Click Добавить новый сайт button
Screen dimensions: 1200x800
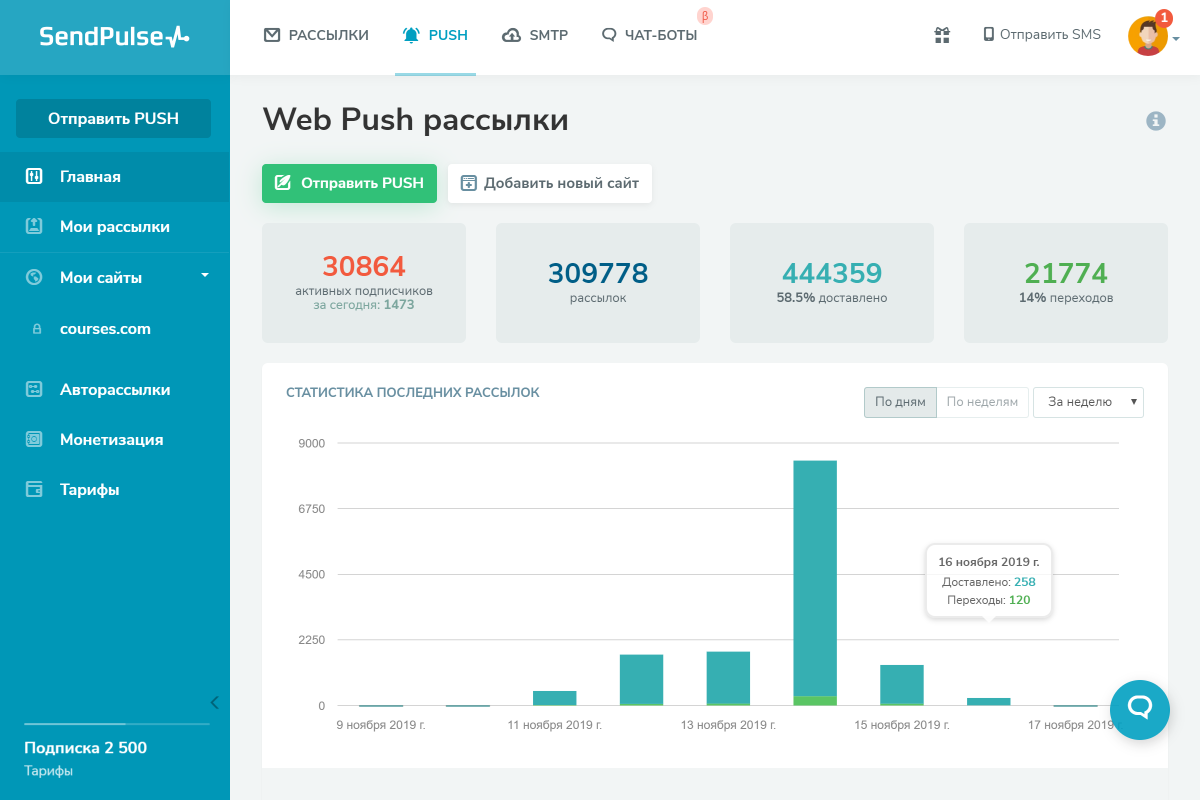click(x=549, y=183)
